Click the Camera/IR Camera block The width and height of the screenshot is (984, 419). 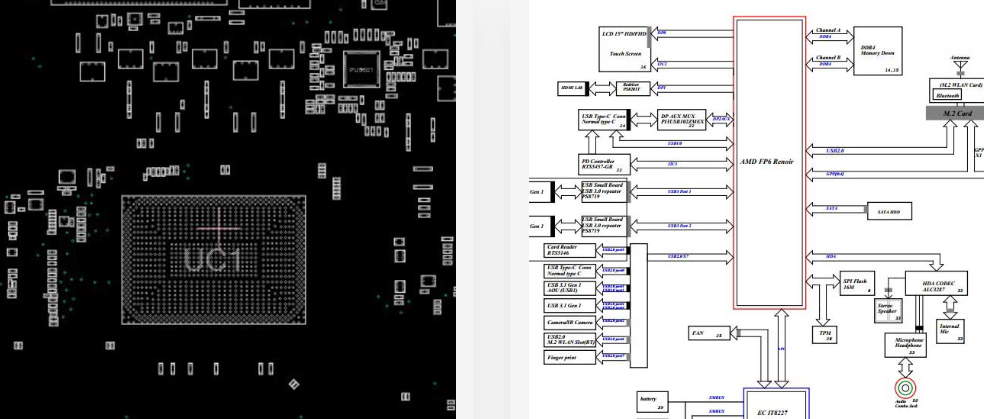[569, 322]
